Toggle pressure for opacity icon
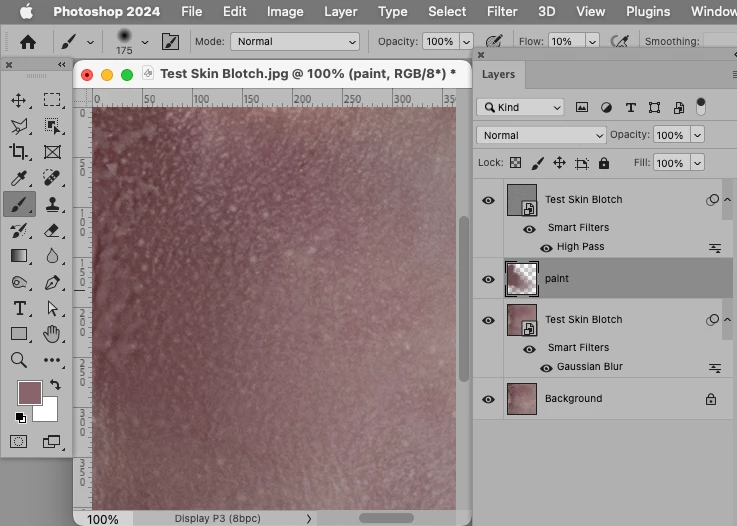 point(494,41)
